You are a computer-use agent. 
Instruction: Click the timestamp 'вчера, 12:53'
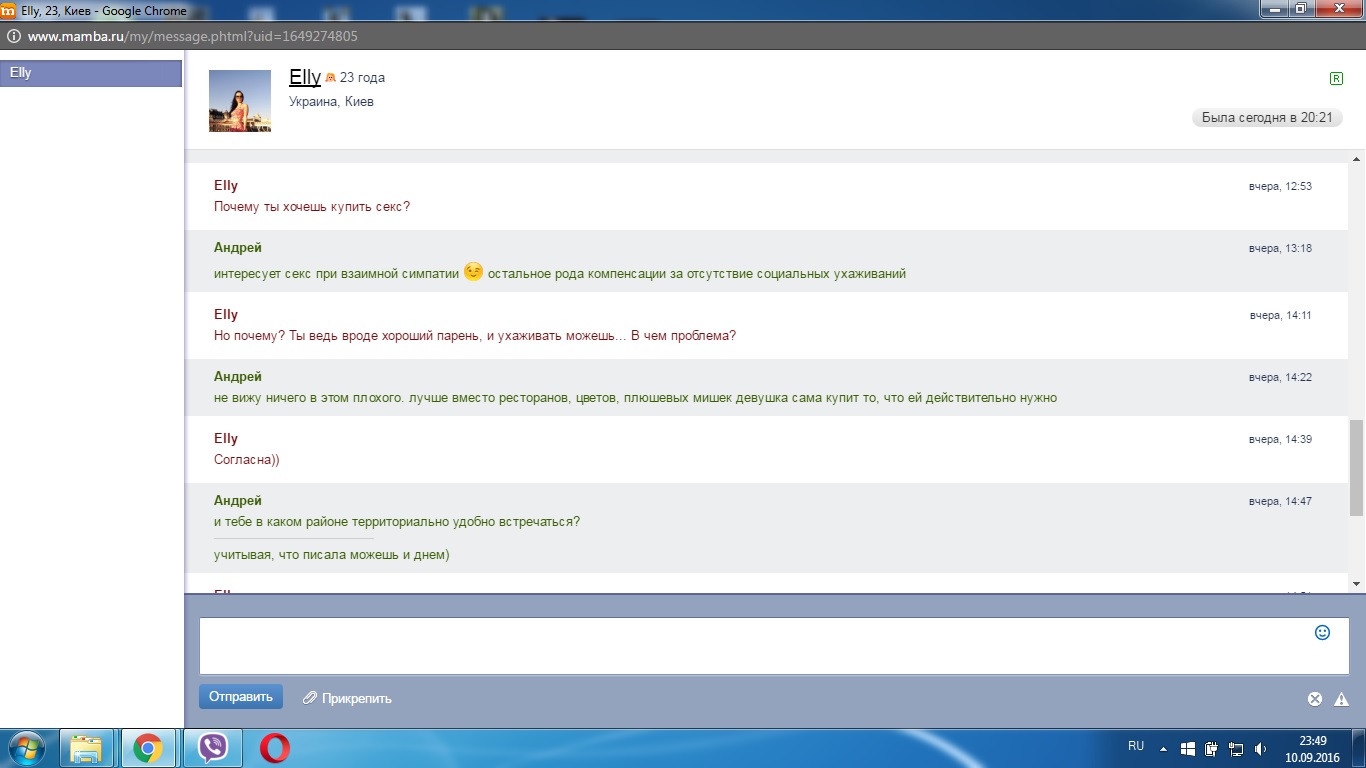(1280, 187)
